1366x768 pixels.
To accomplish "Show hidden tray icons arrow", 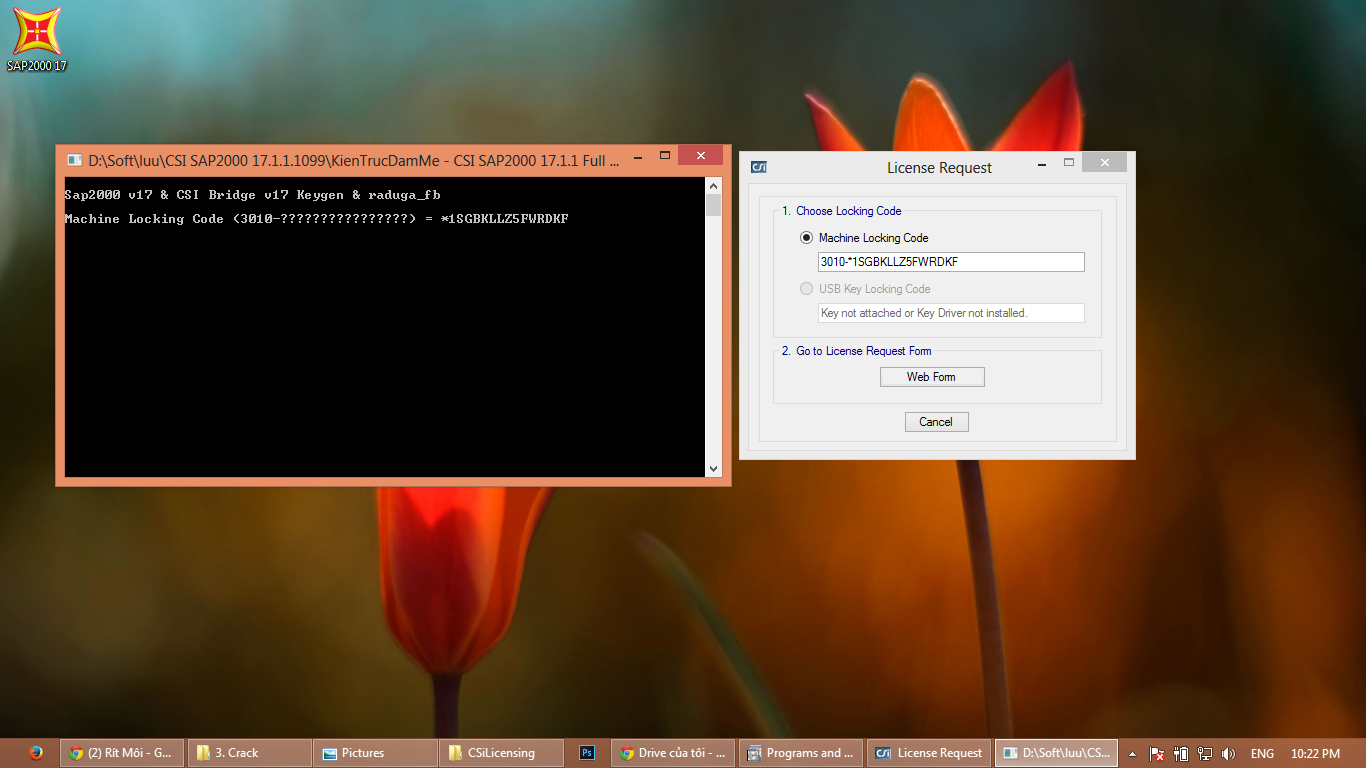I will 1133,754.
